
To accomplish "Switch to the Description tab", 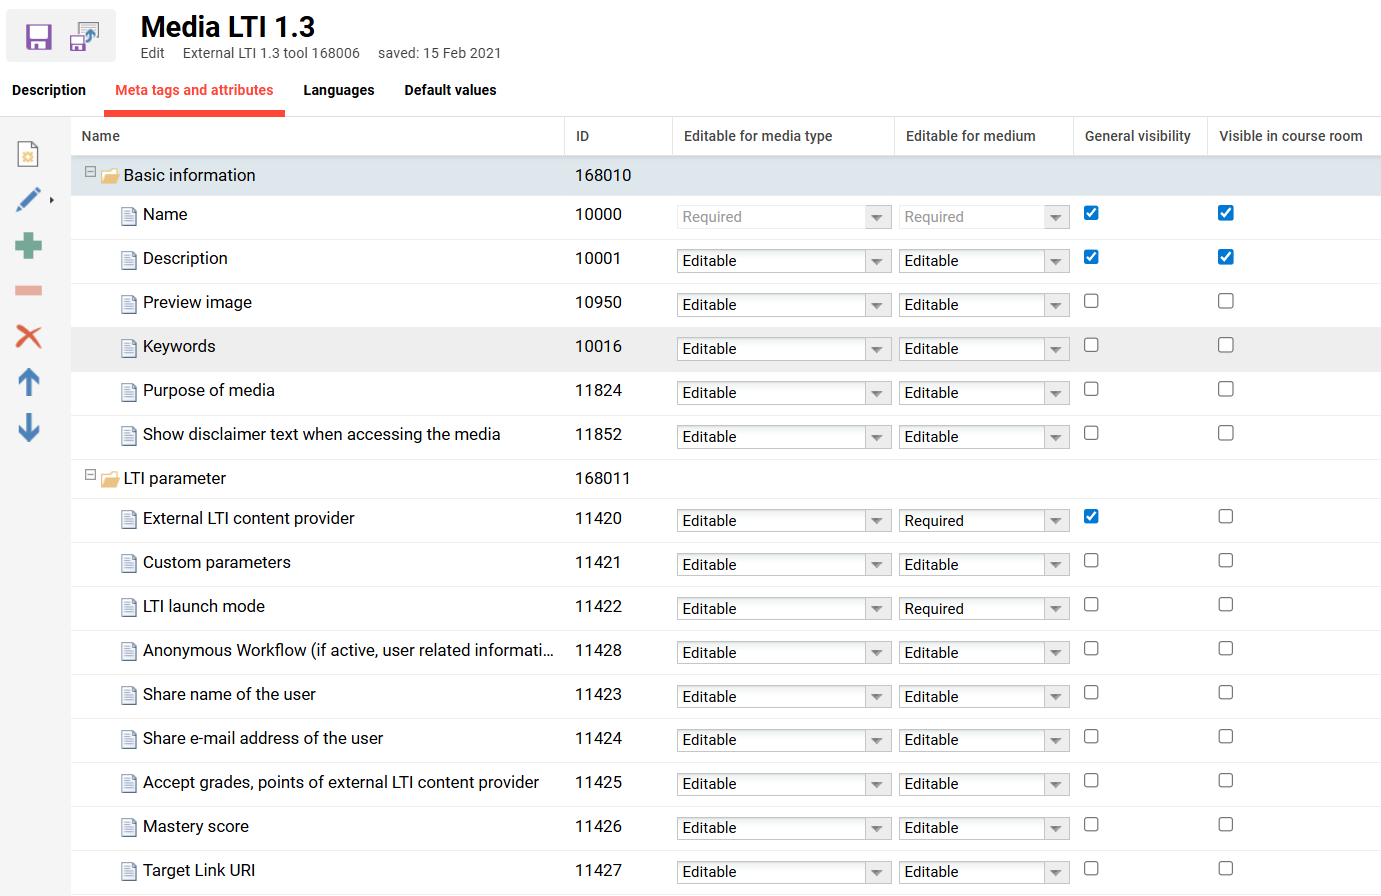I will (49, 90).
